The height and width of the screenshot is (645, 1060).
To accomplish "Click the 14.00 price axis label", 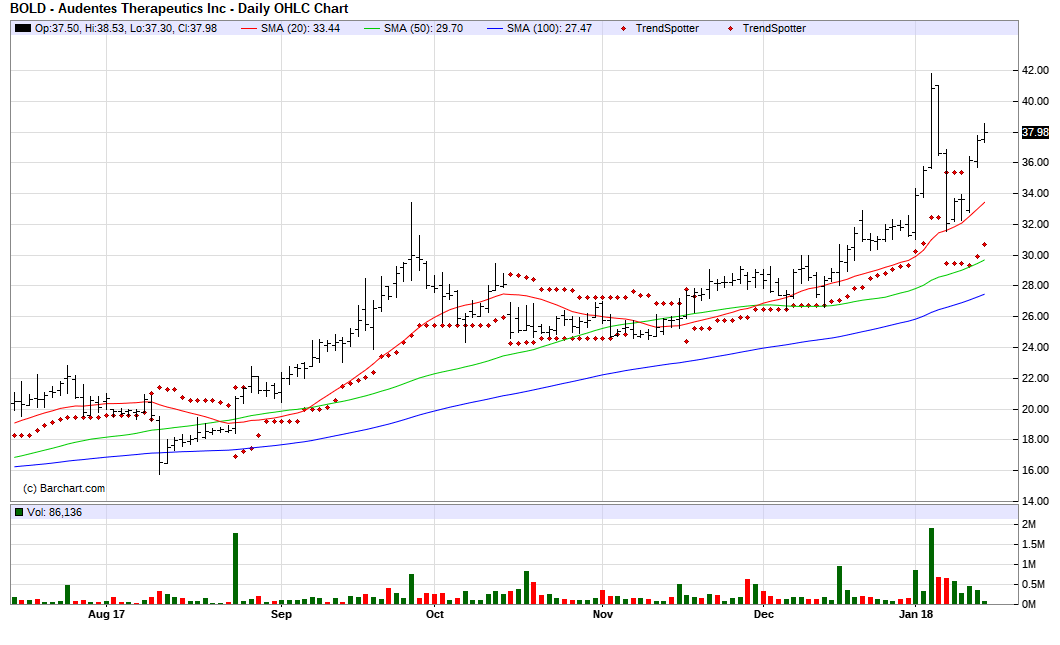I will (x=1035, y=501).
